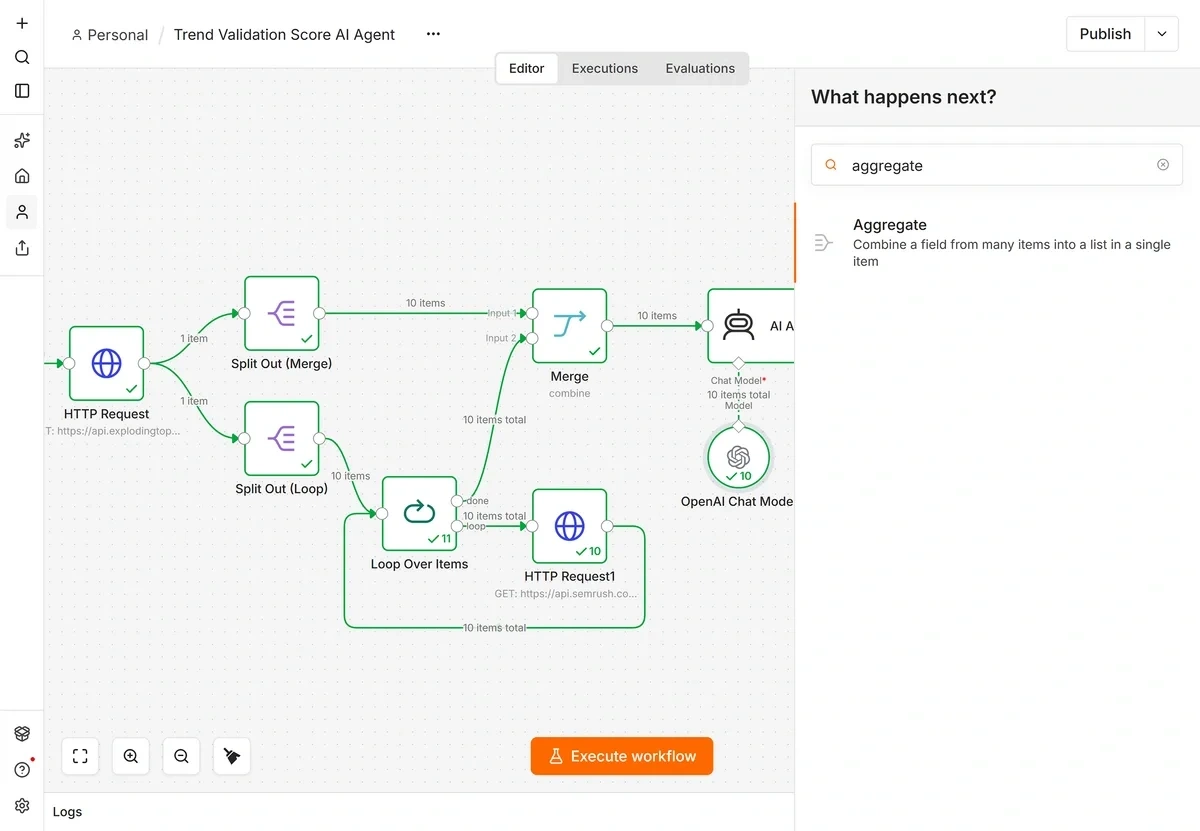The height and width of the screenshot is (831, 1200).
Task: Select the Split Out (Merge) node
Action: (x=282, y=313)
